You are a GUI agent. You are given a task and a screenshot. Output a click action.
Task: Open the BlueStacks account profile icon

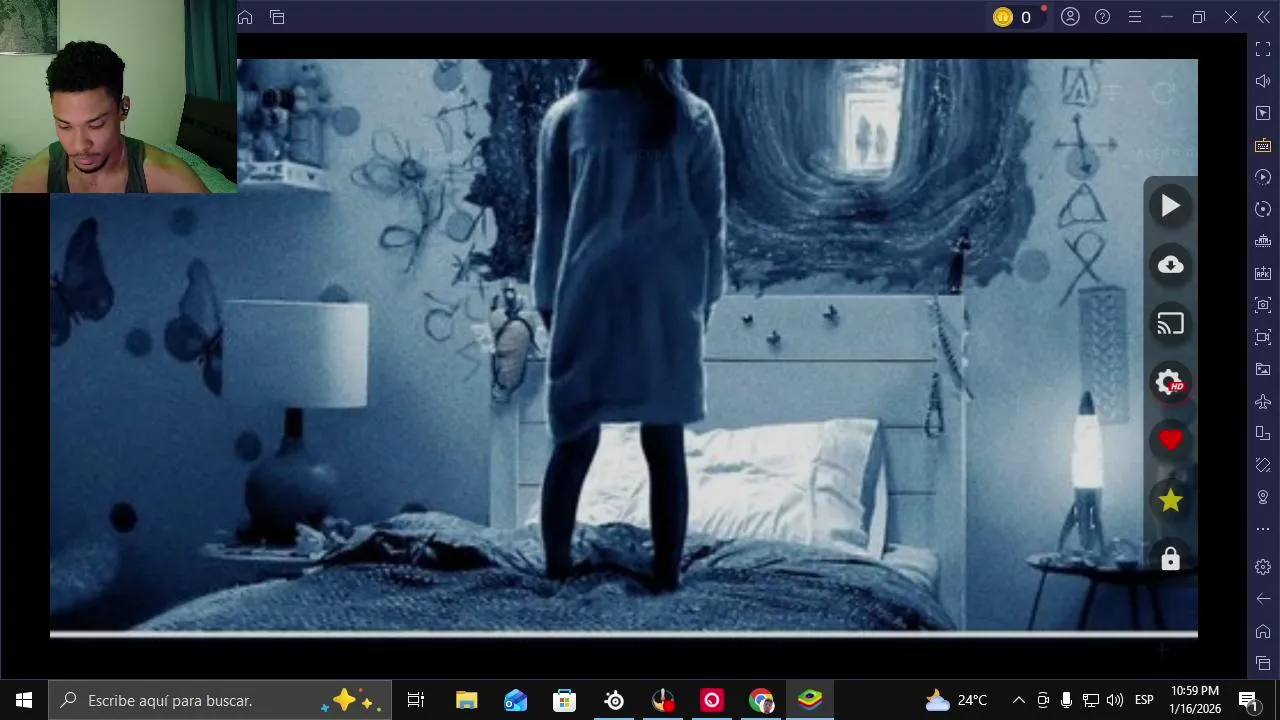(1070, 17)
